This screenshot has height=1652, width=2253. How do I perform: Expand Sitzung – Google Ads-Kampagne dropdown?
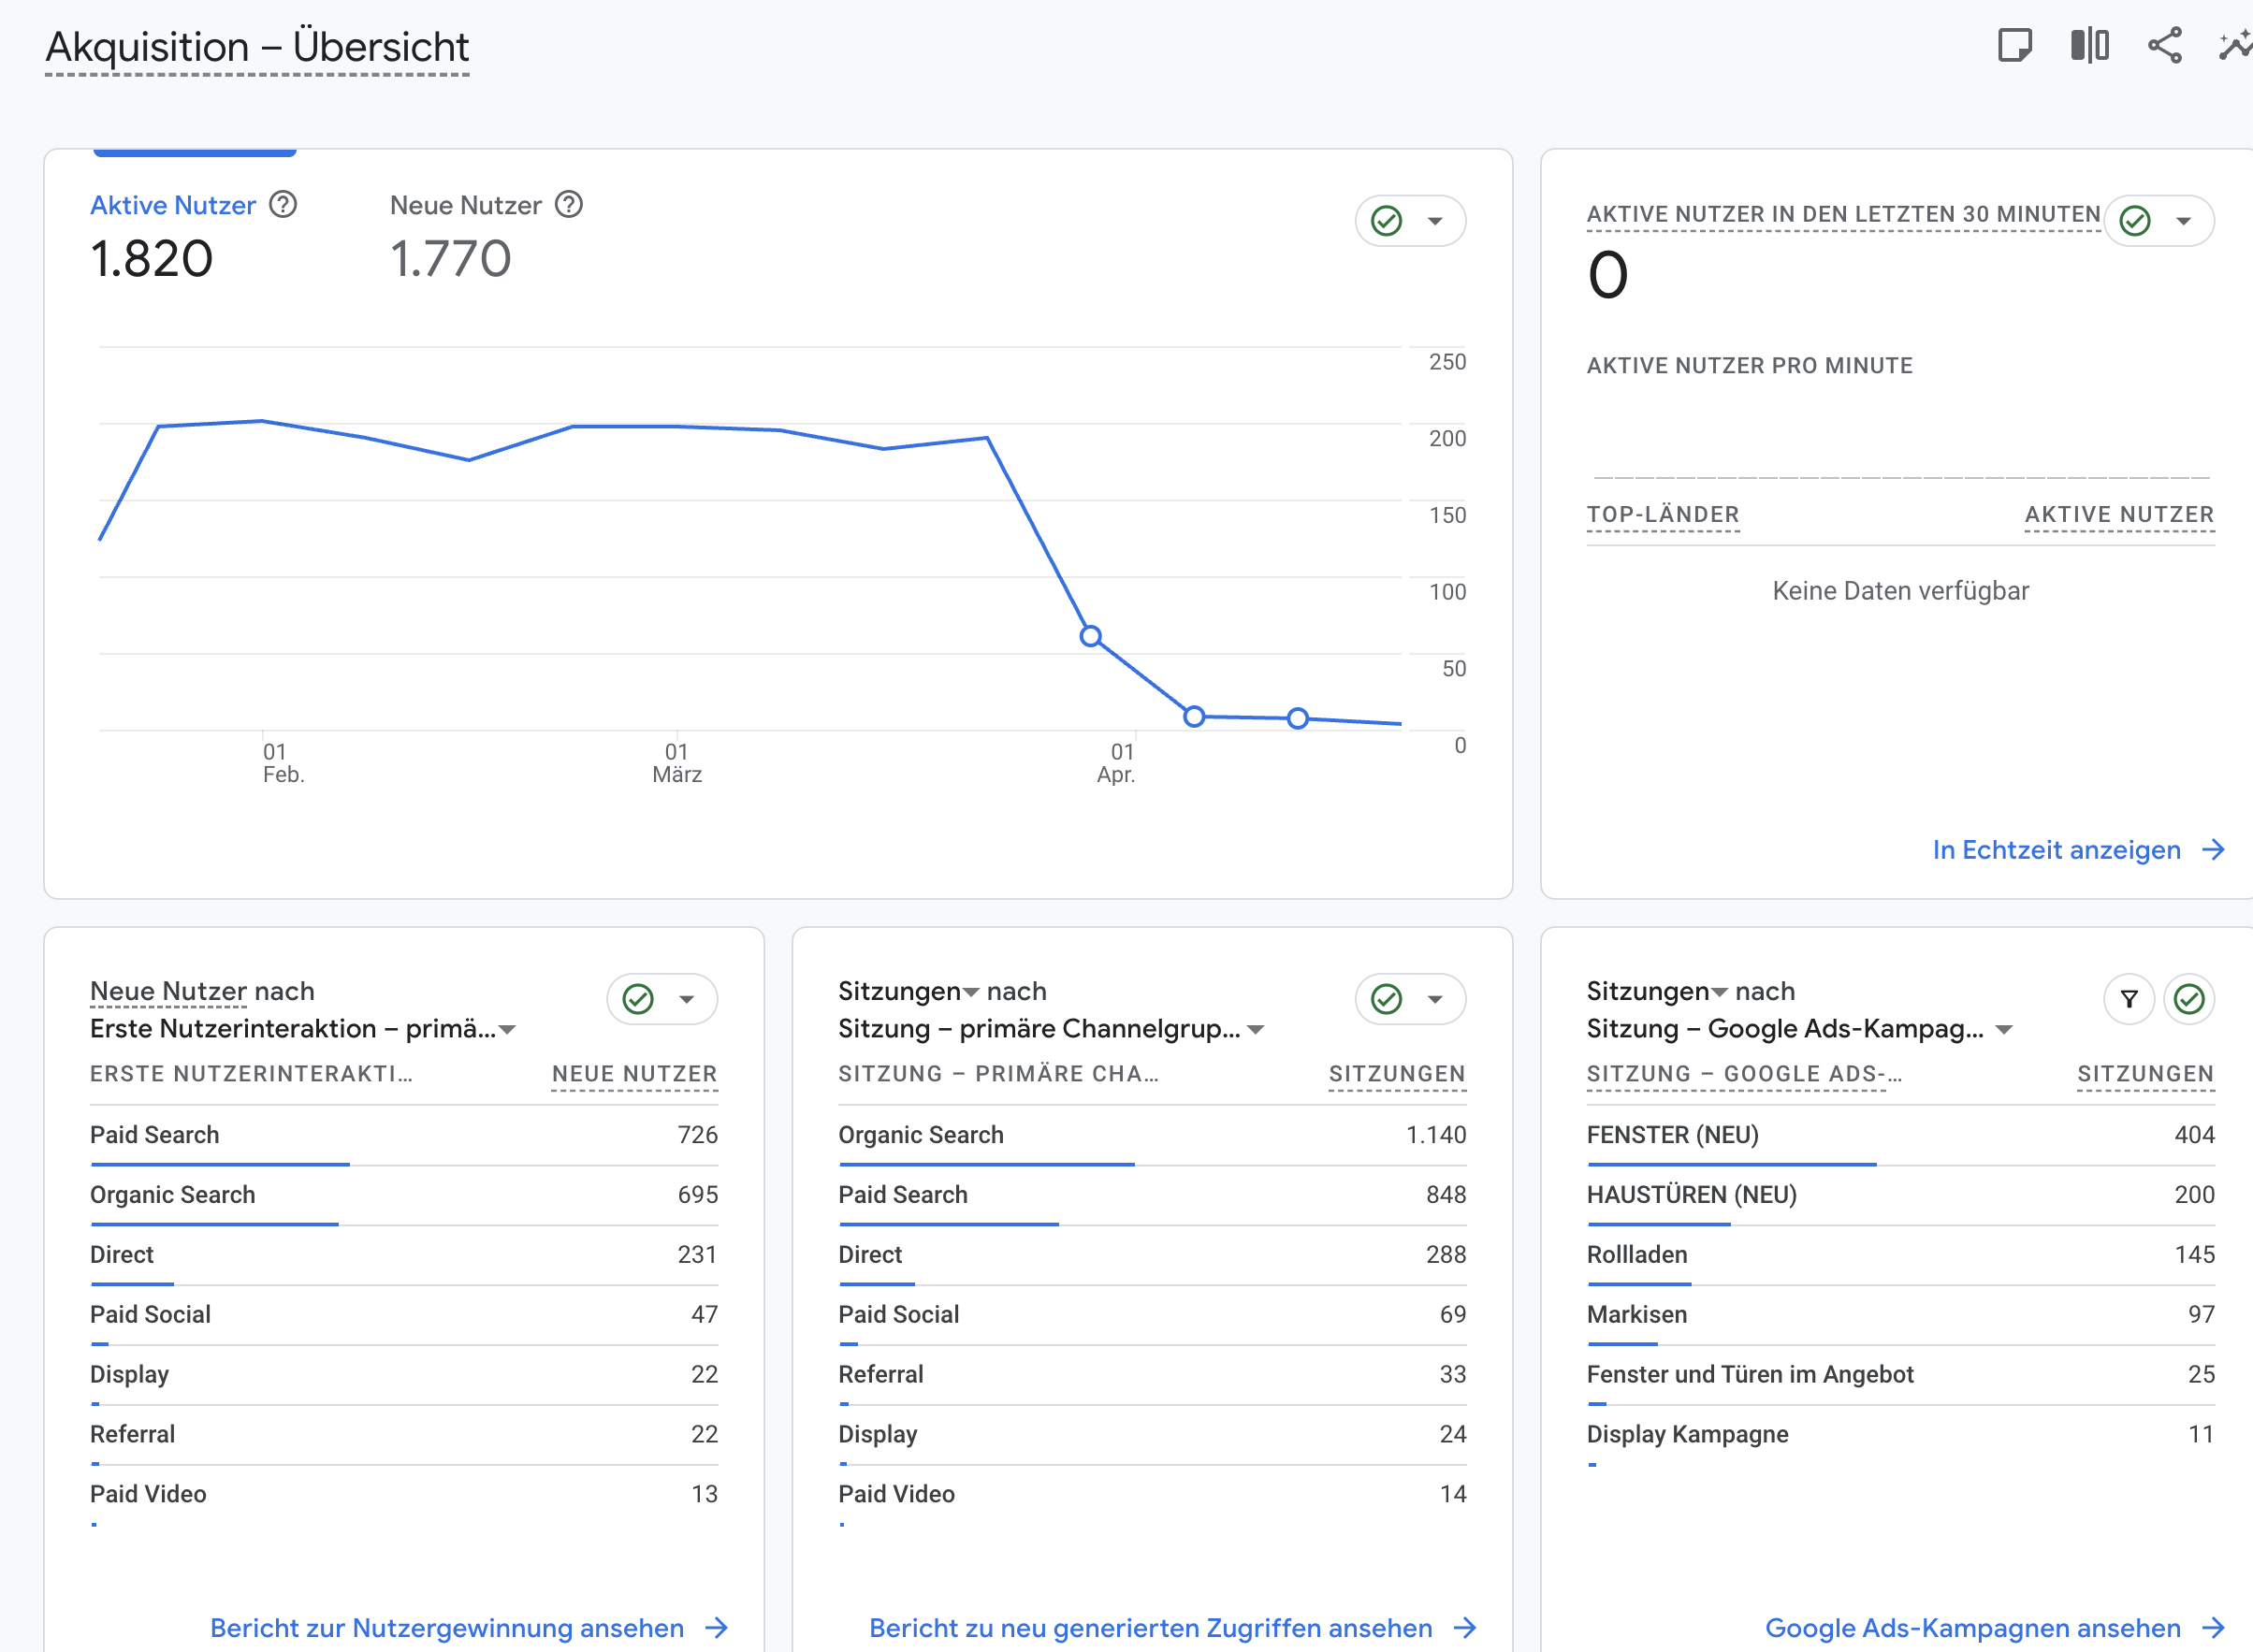click(2004, 1030)
